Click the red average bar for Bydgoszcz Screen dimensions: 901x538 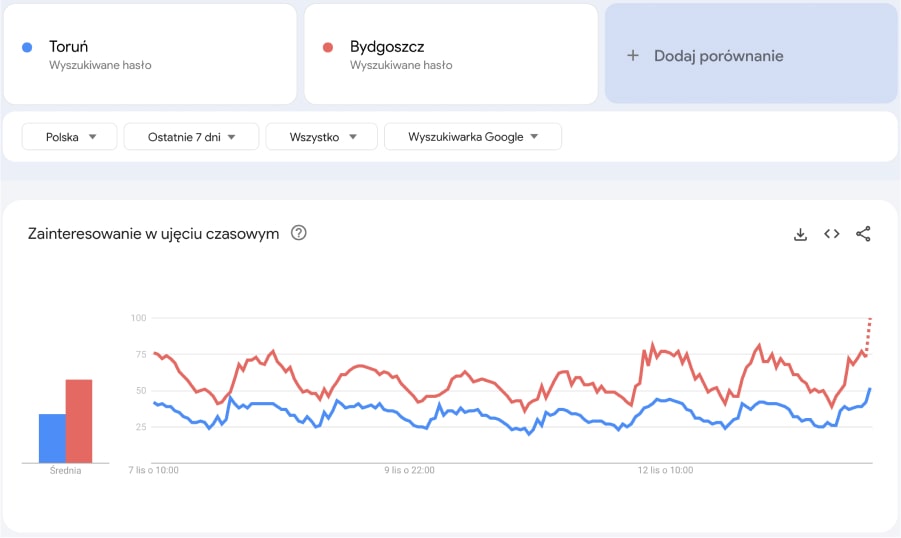pos(79,421)
